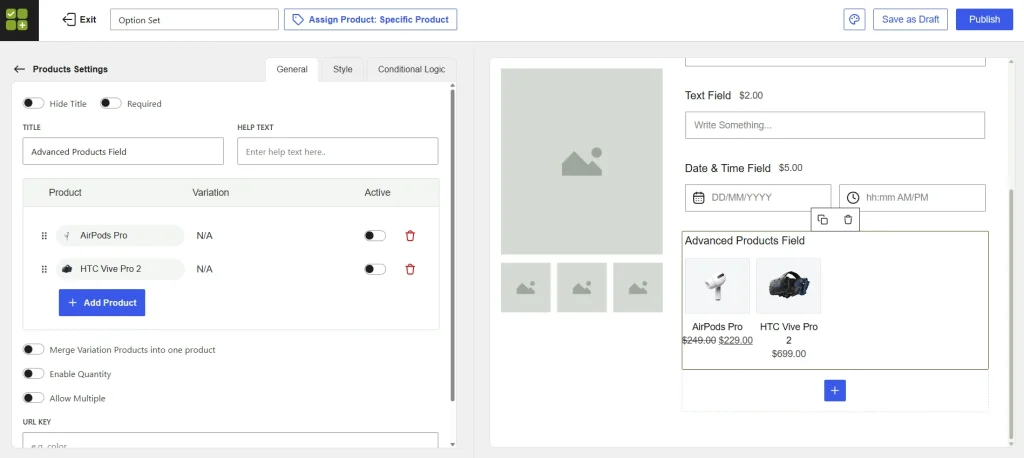Click the Product column header
This screenshot has height=458, width=1024.
point(65,193)
